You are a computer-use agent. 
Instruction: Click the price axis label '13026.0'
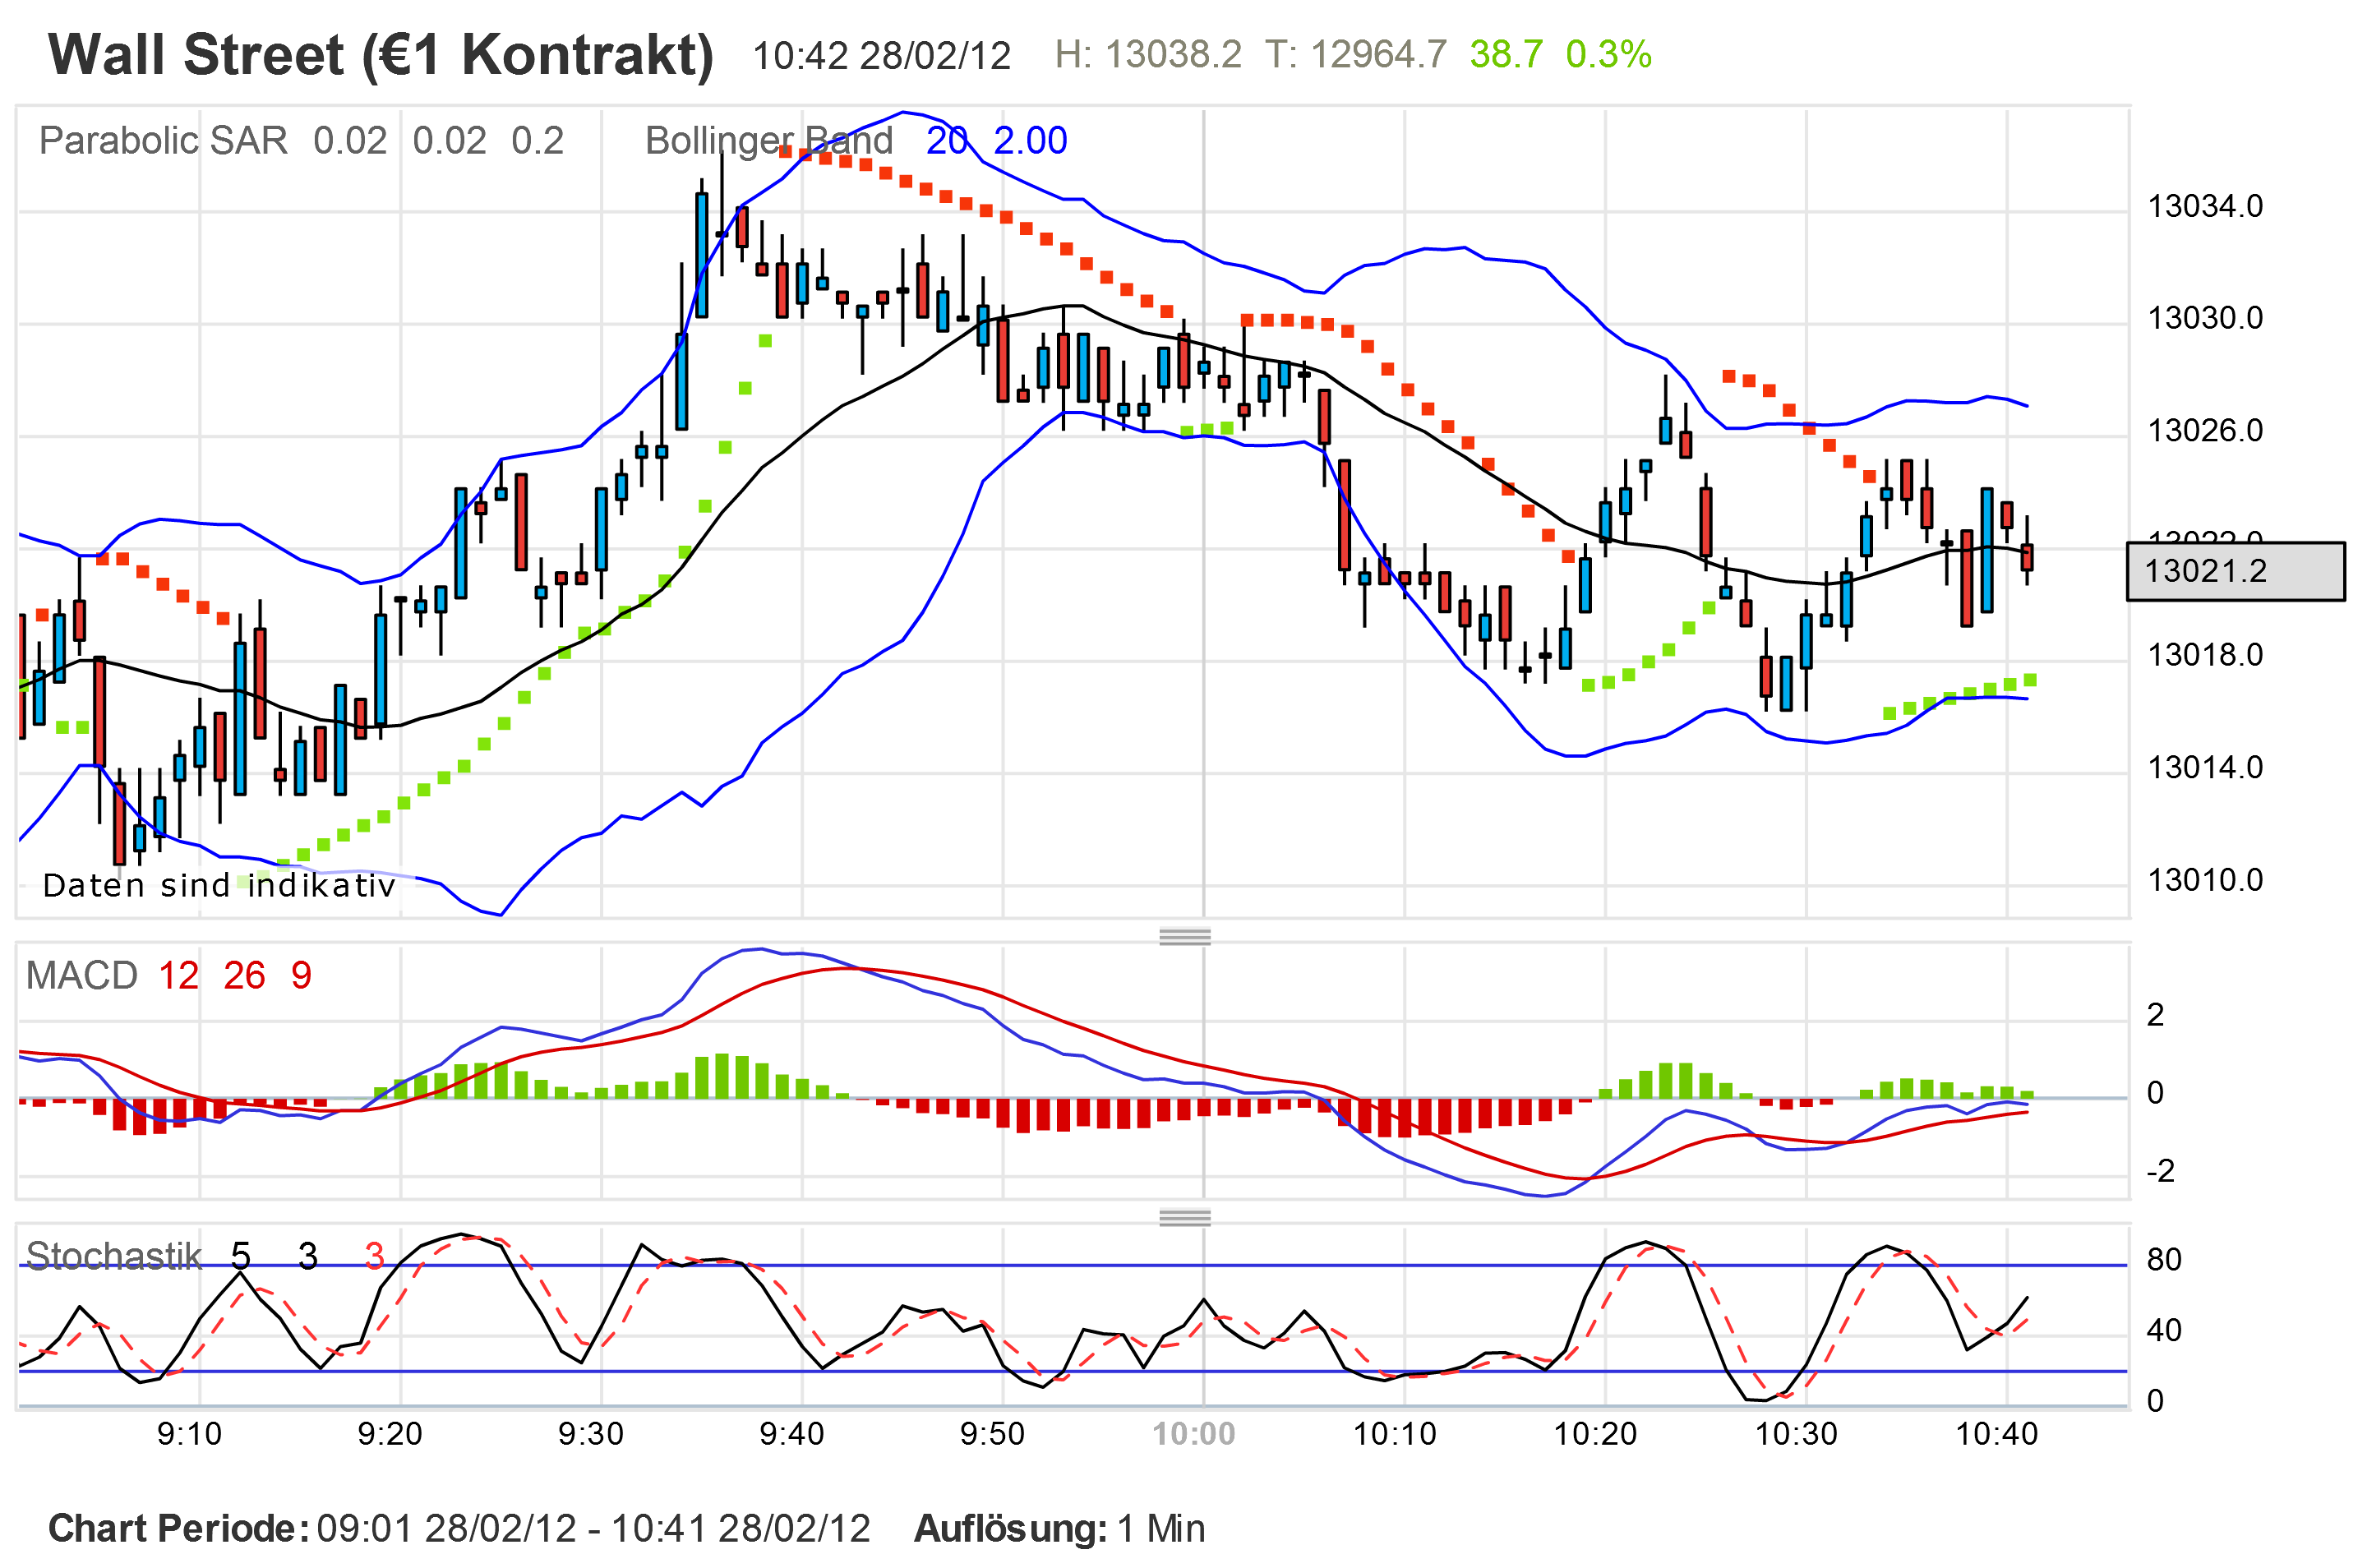click(x=2205, y=431)
